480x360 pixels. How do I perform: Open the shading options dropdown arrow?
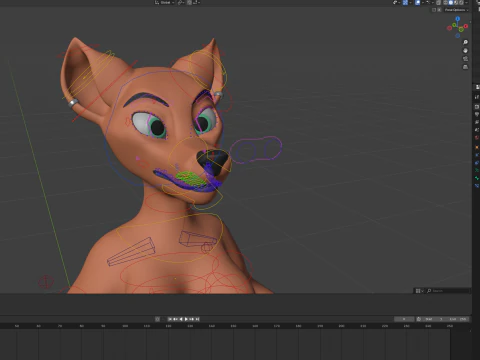point(466,2)
